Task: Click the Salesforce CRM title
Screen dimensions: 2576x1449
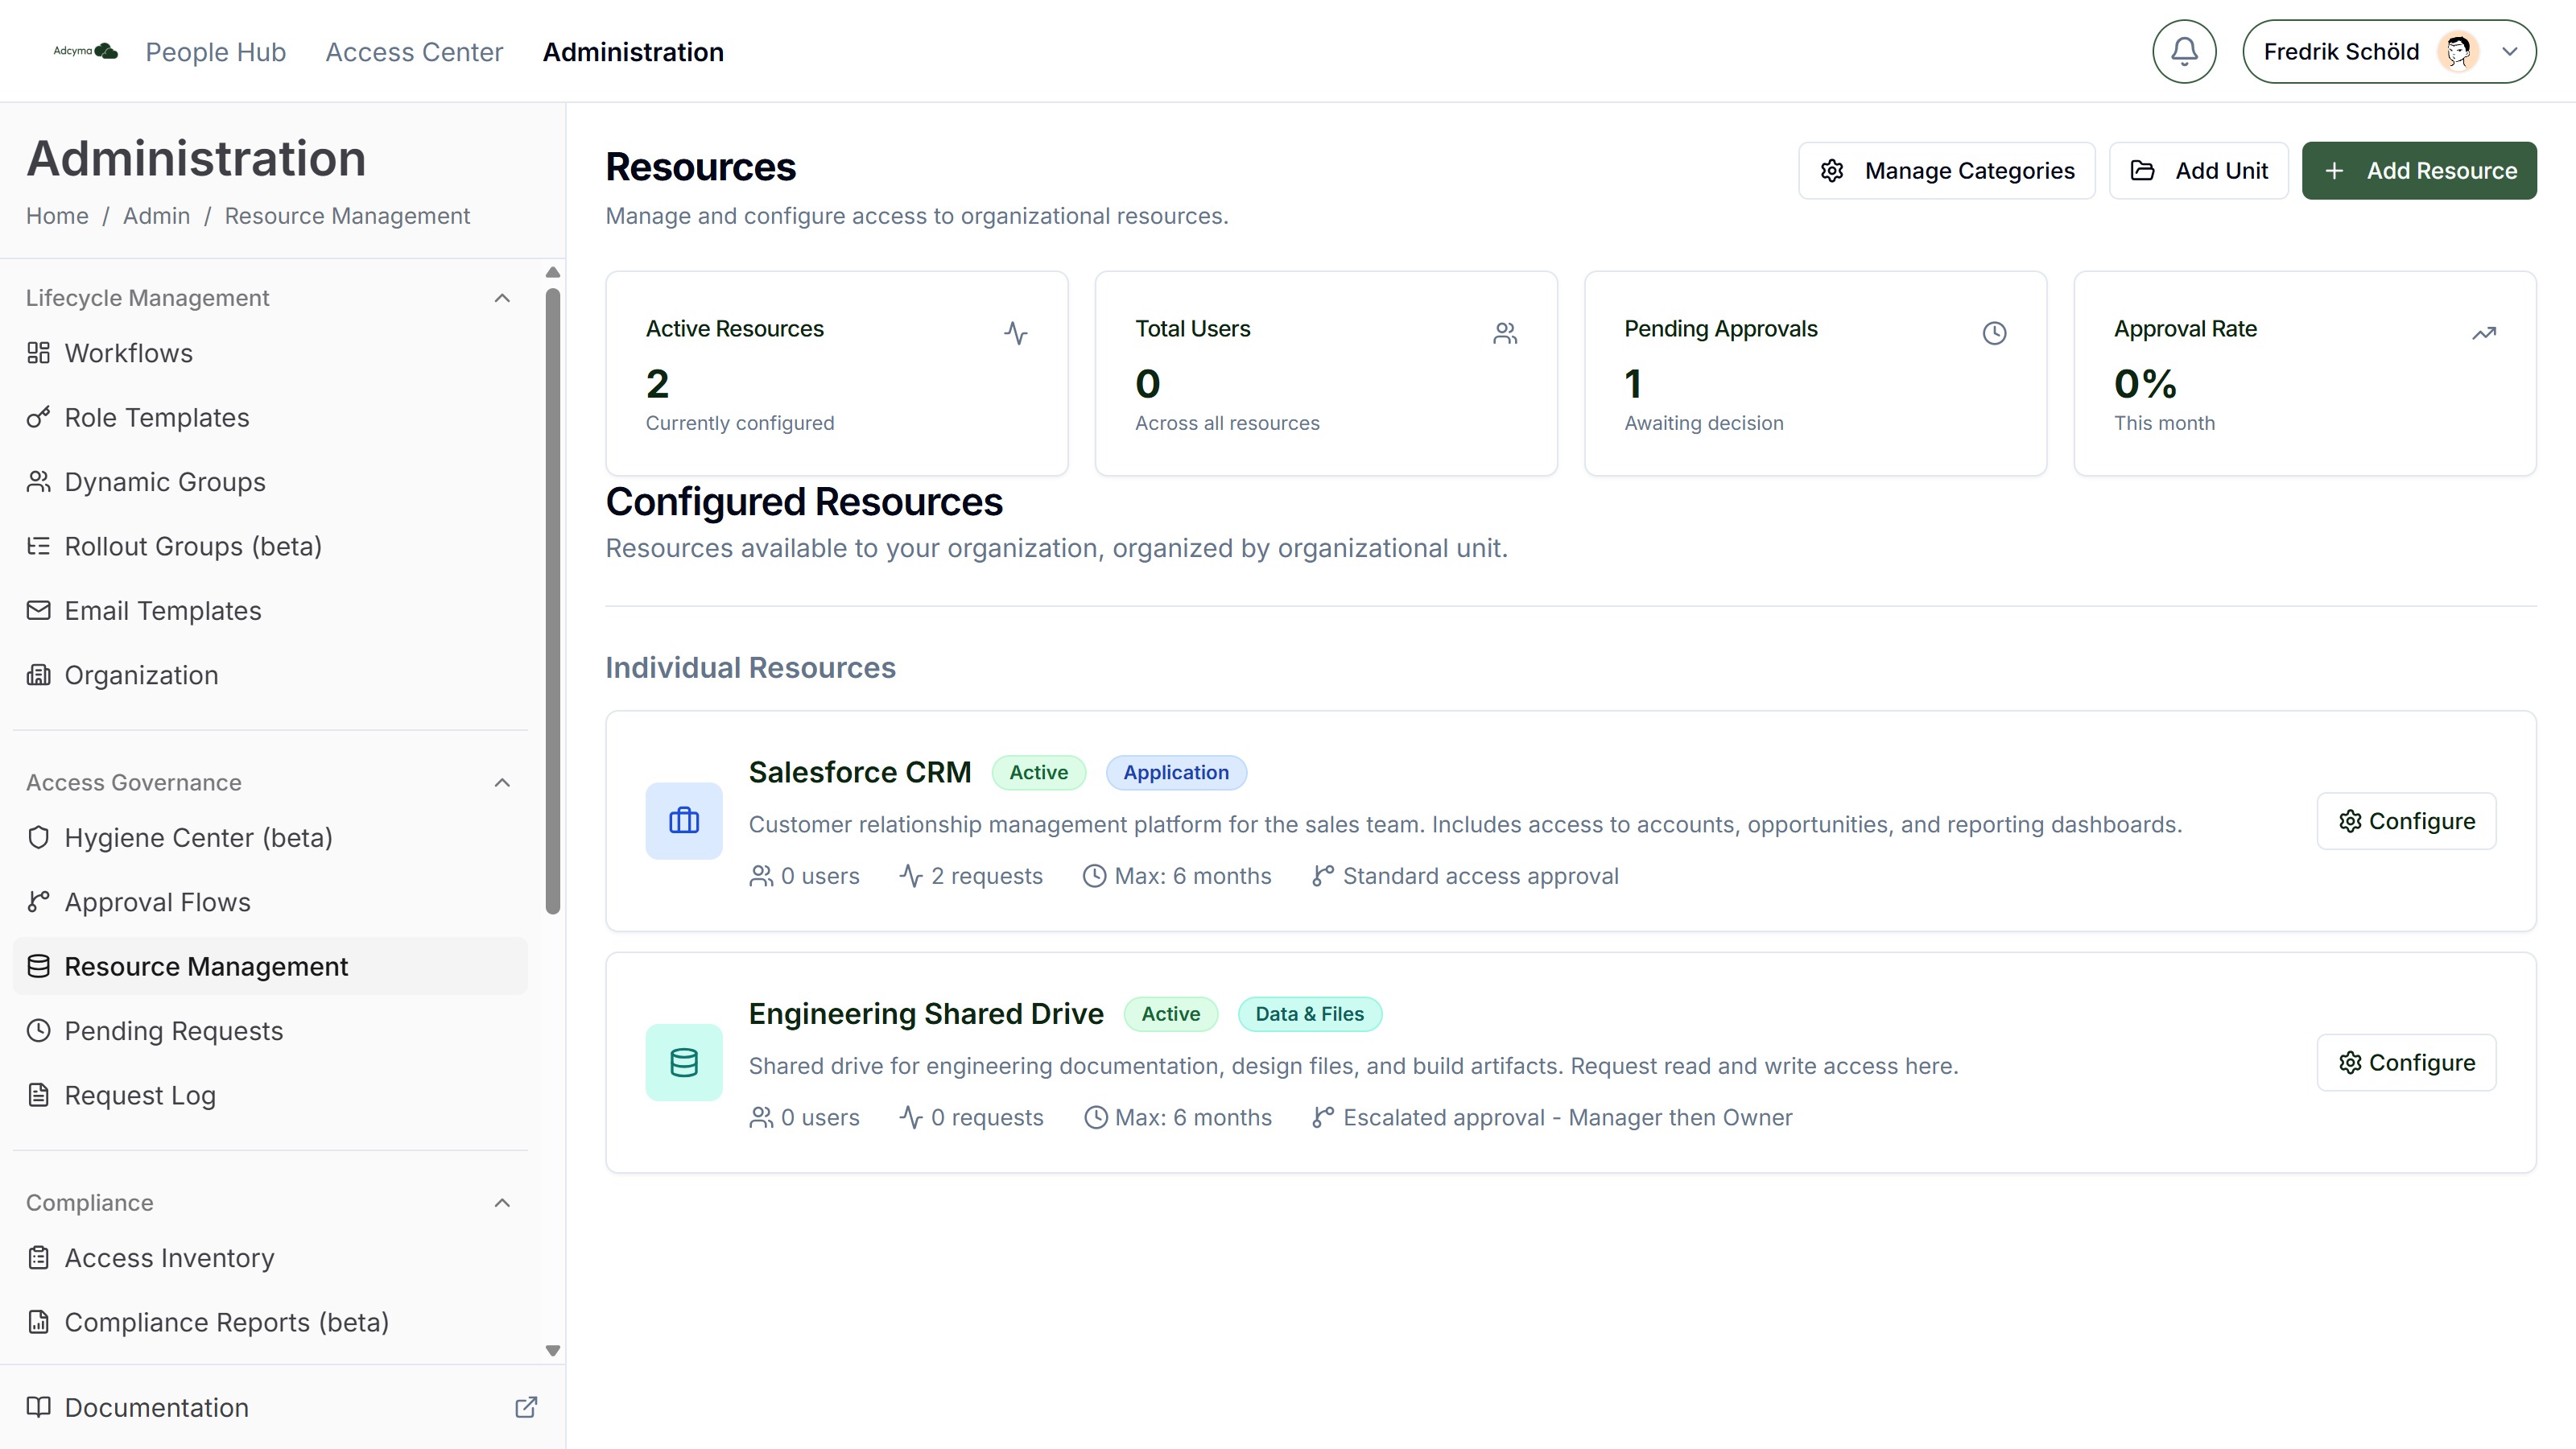Action: click(860, 772)
